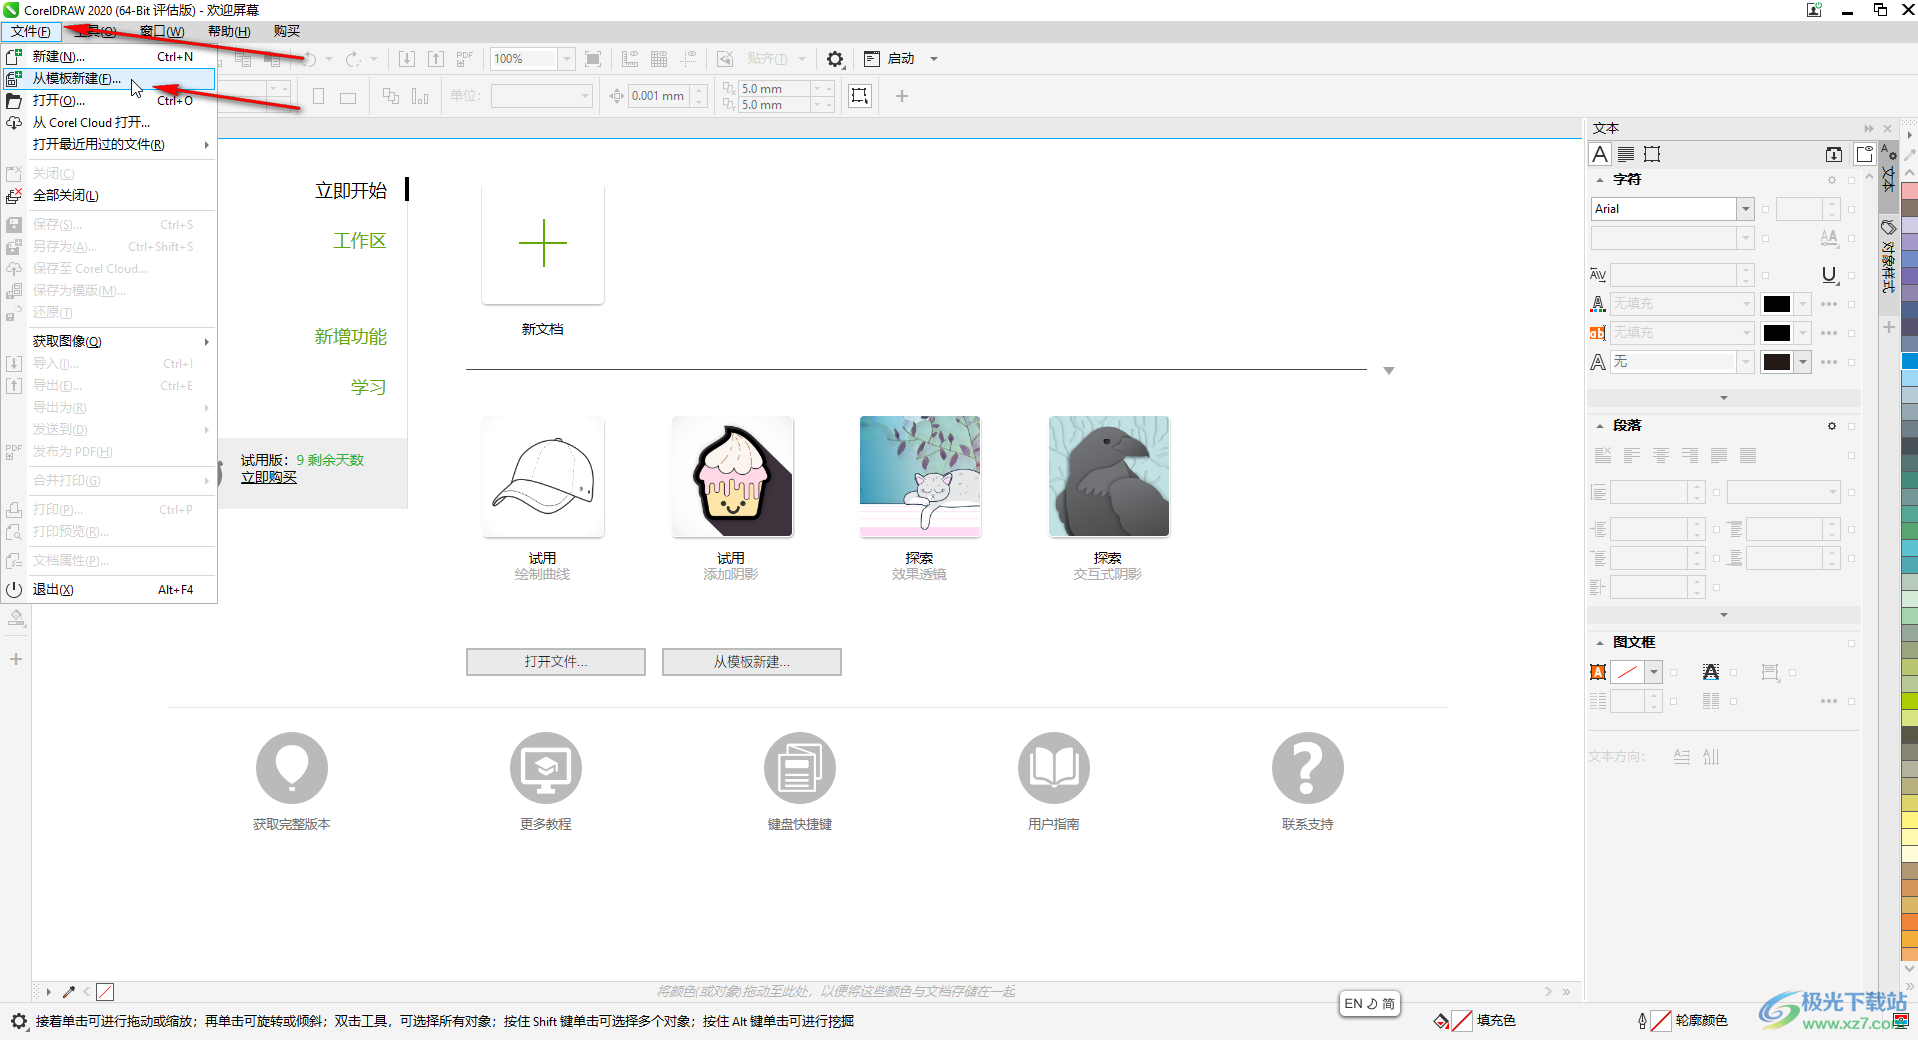Screen dimensions: 1918x1040
Task: Open the 学习 welcome section
Action: pos(369,387)
